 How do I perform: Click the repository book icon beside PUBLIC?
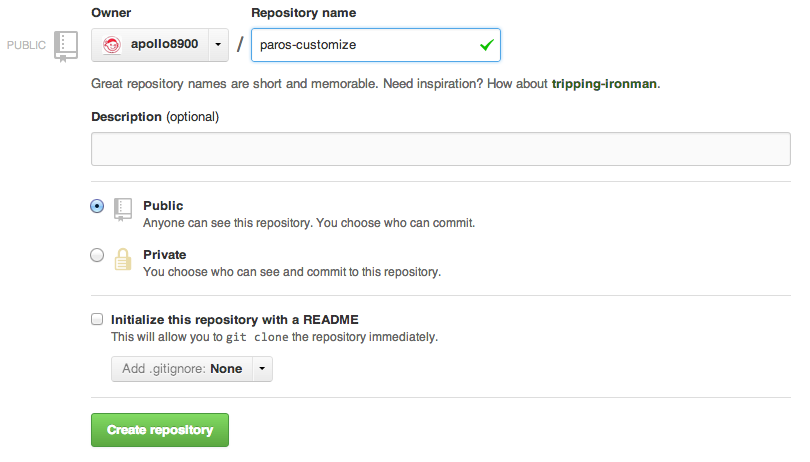[x=65, y=46]
